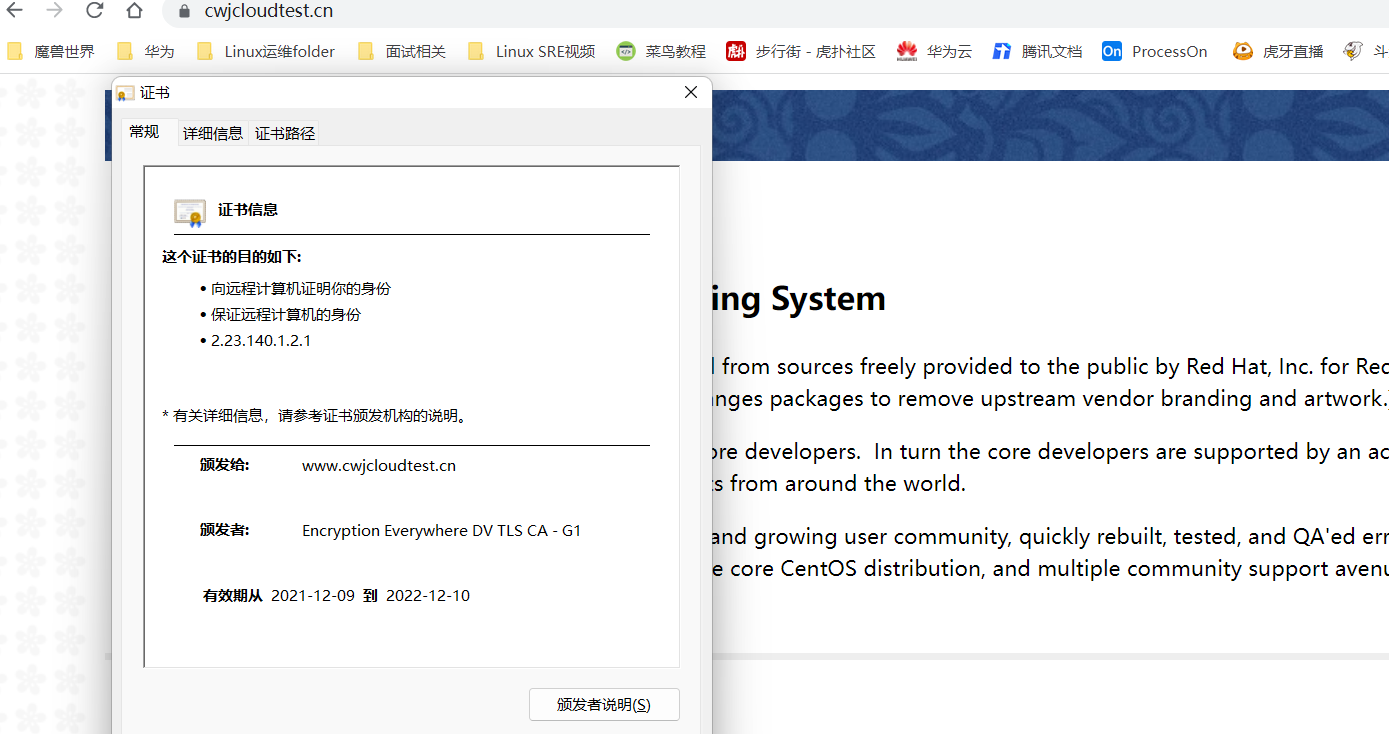Open the Linux SRE视频 bookmark folder

532,51
